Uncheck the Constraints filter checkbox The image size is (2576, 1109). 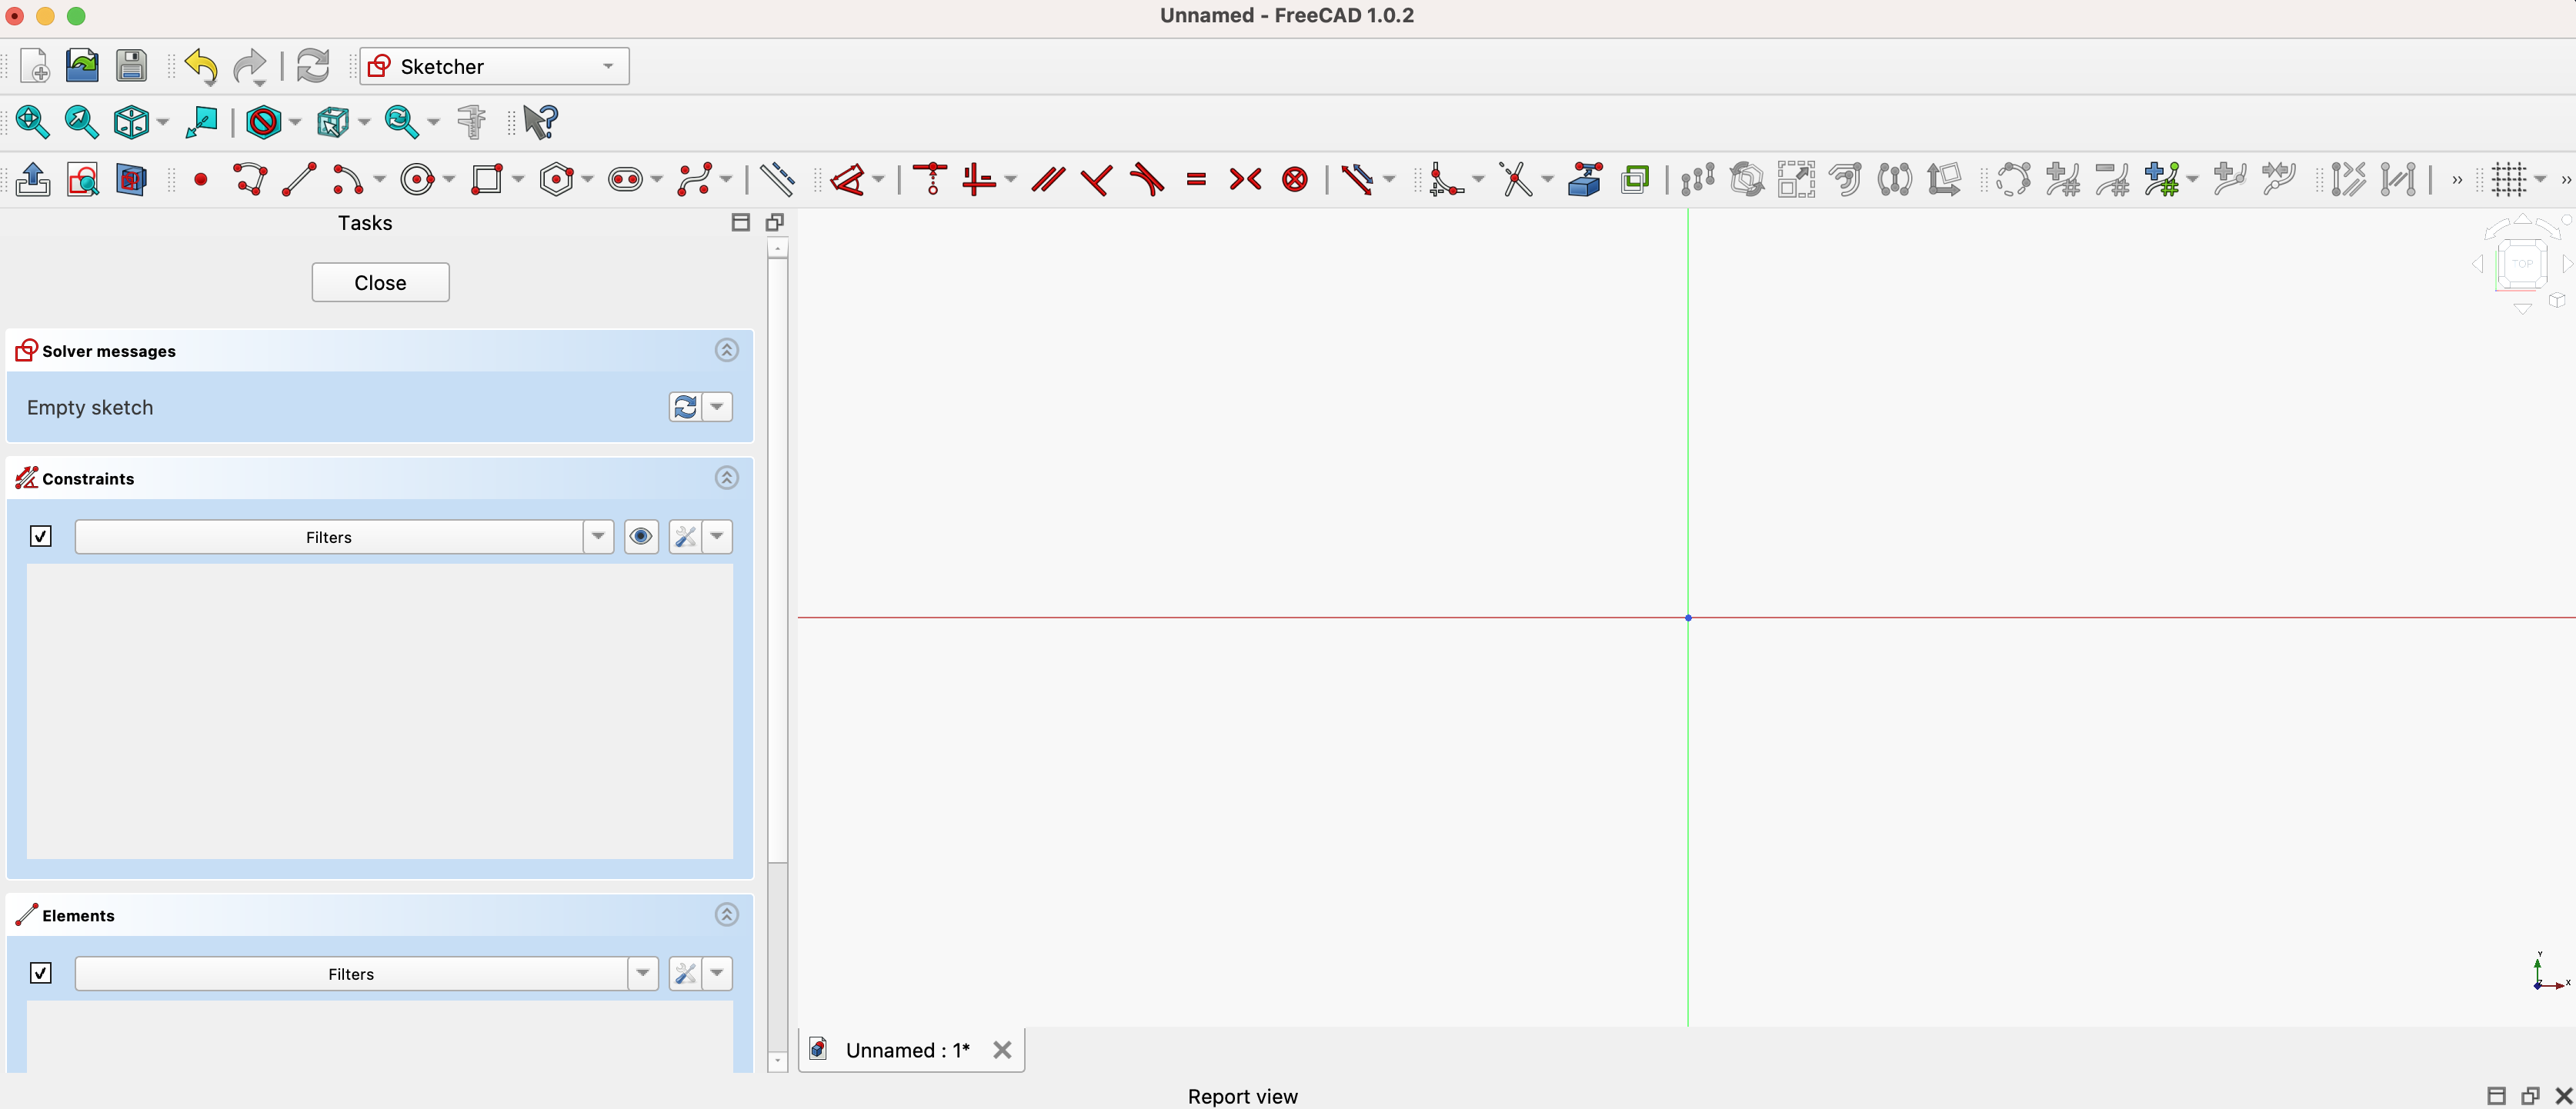(x=40, y=536)
